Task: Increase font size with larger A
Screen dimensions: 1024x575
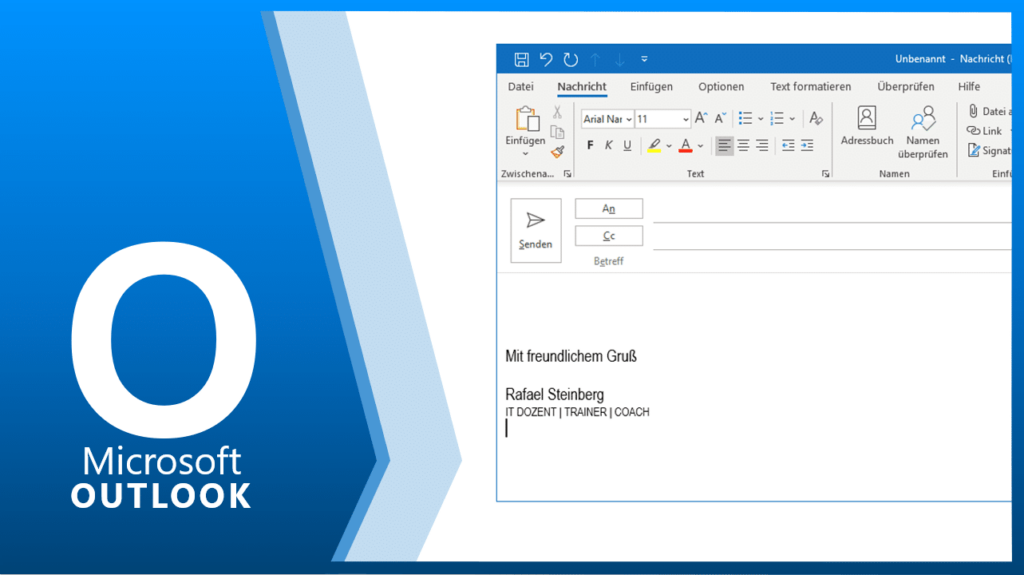Action: pos(701,118)
